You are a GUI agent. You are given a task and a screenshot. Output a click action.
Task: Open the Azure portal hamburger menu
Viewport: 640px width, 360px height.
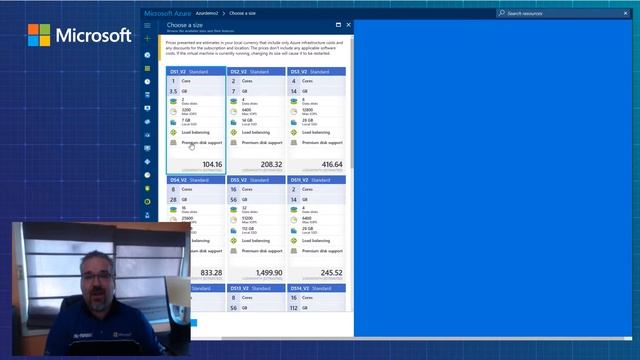147,25
